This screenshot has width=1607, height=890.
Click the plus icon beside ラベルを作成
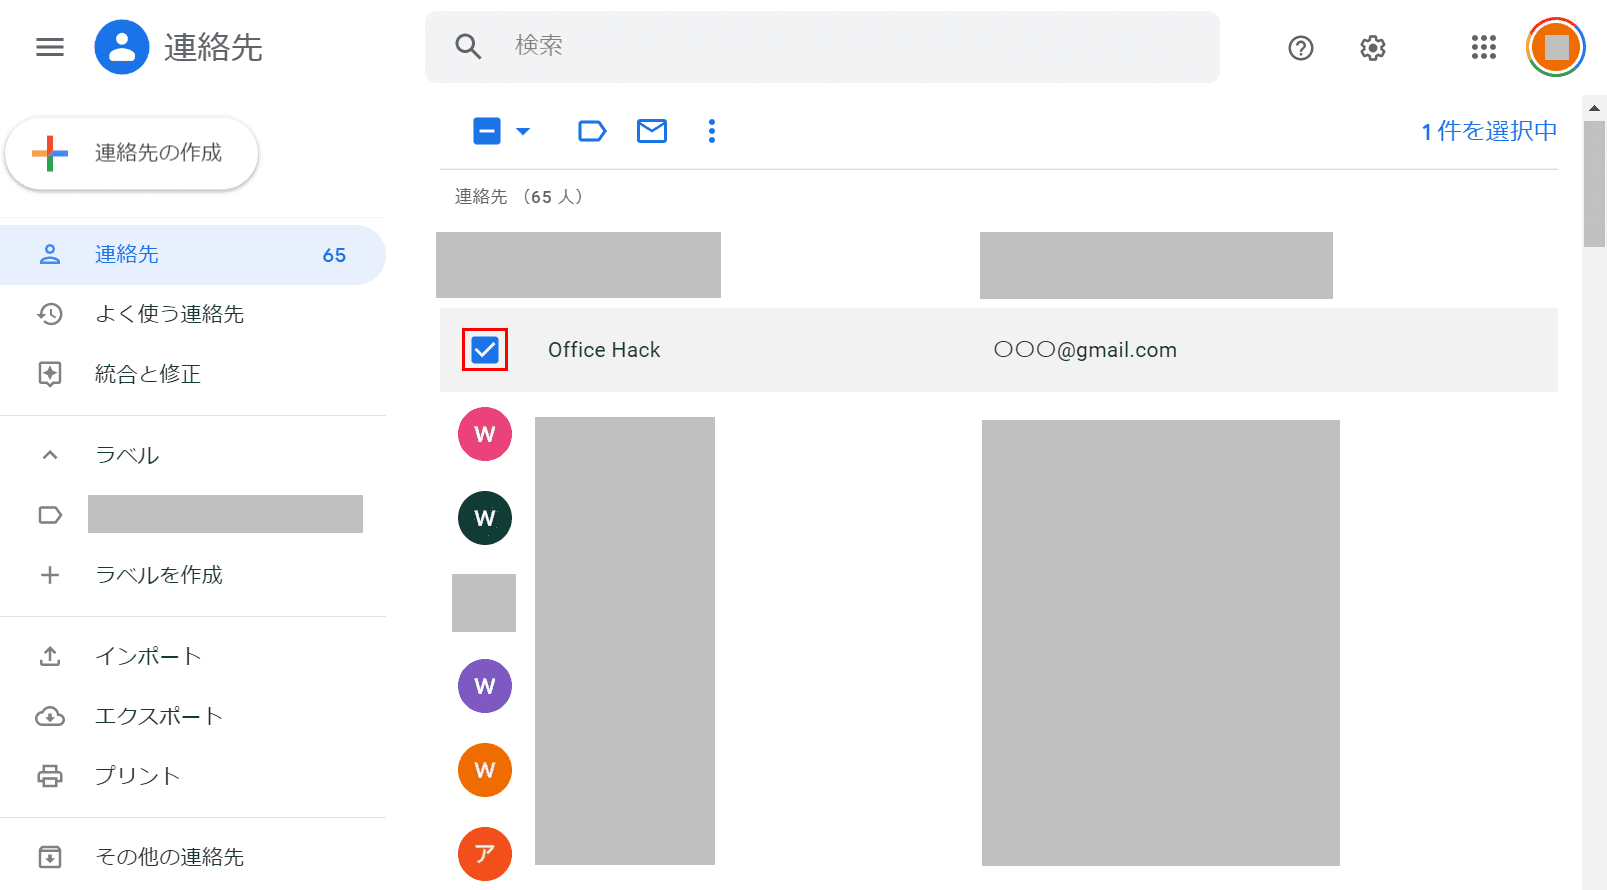[x=50, y=575]
